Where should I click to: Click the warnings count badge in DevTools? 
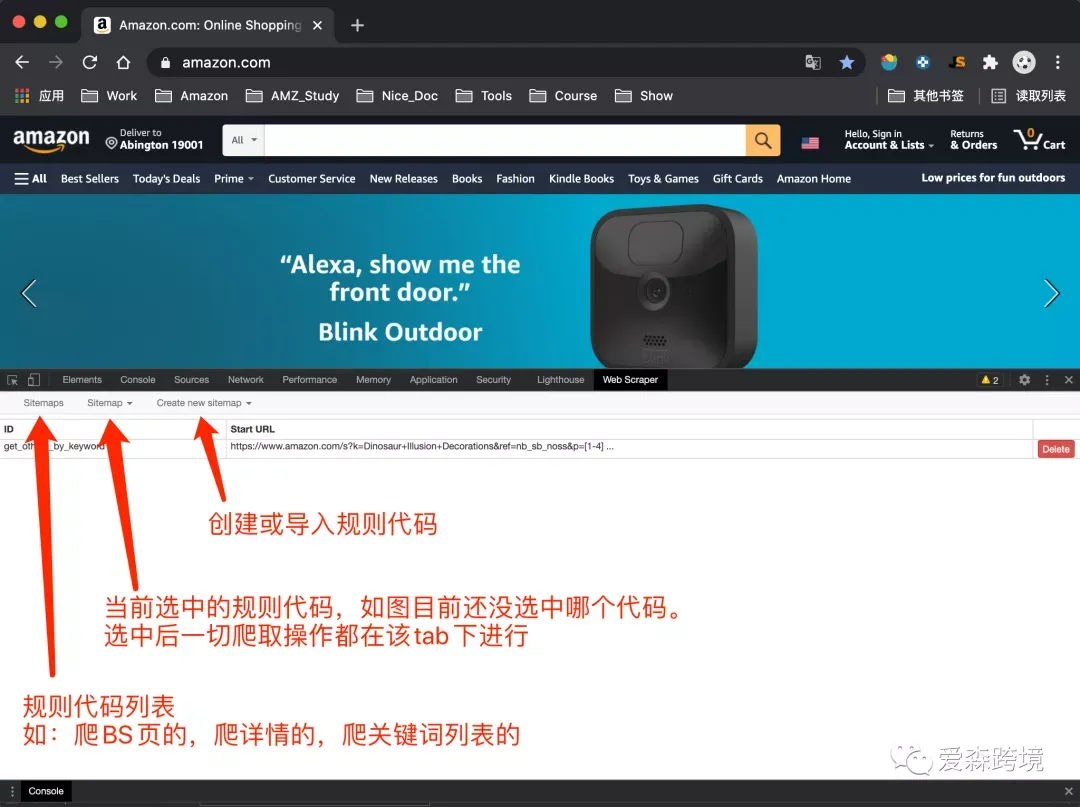point(990,380)
